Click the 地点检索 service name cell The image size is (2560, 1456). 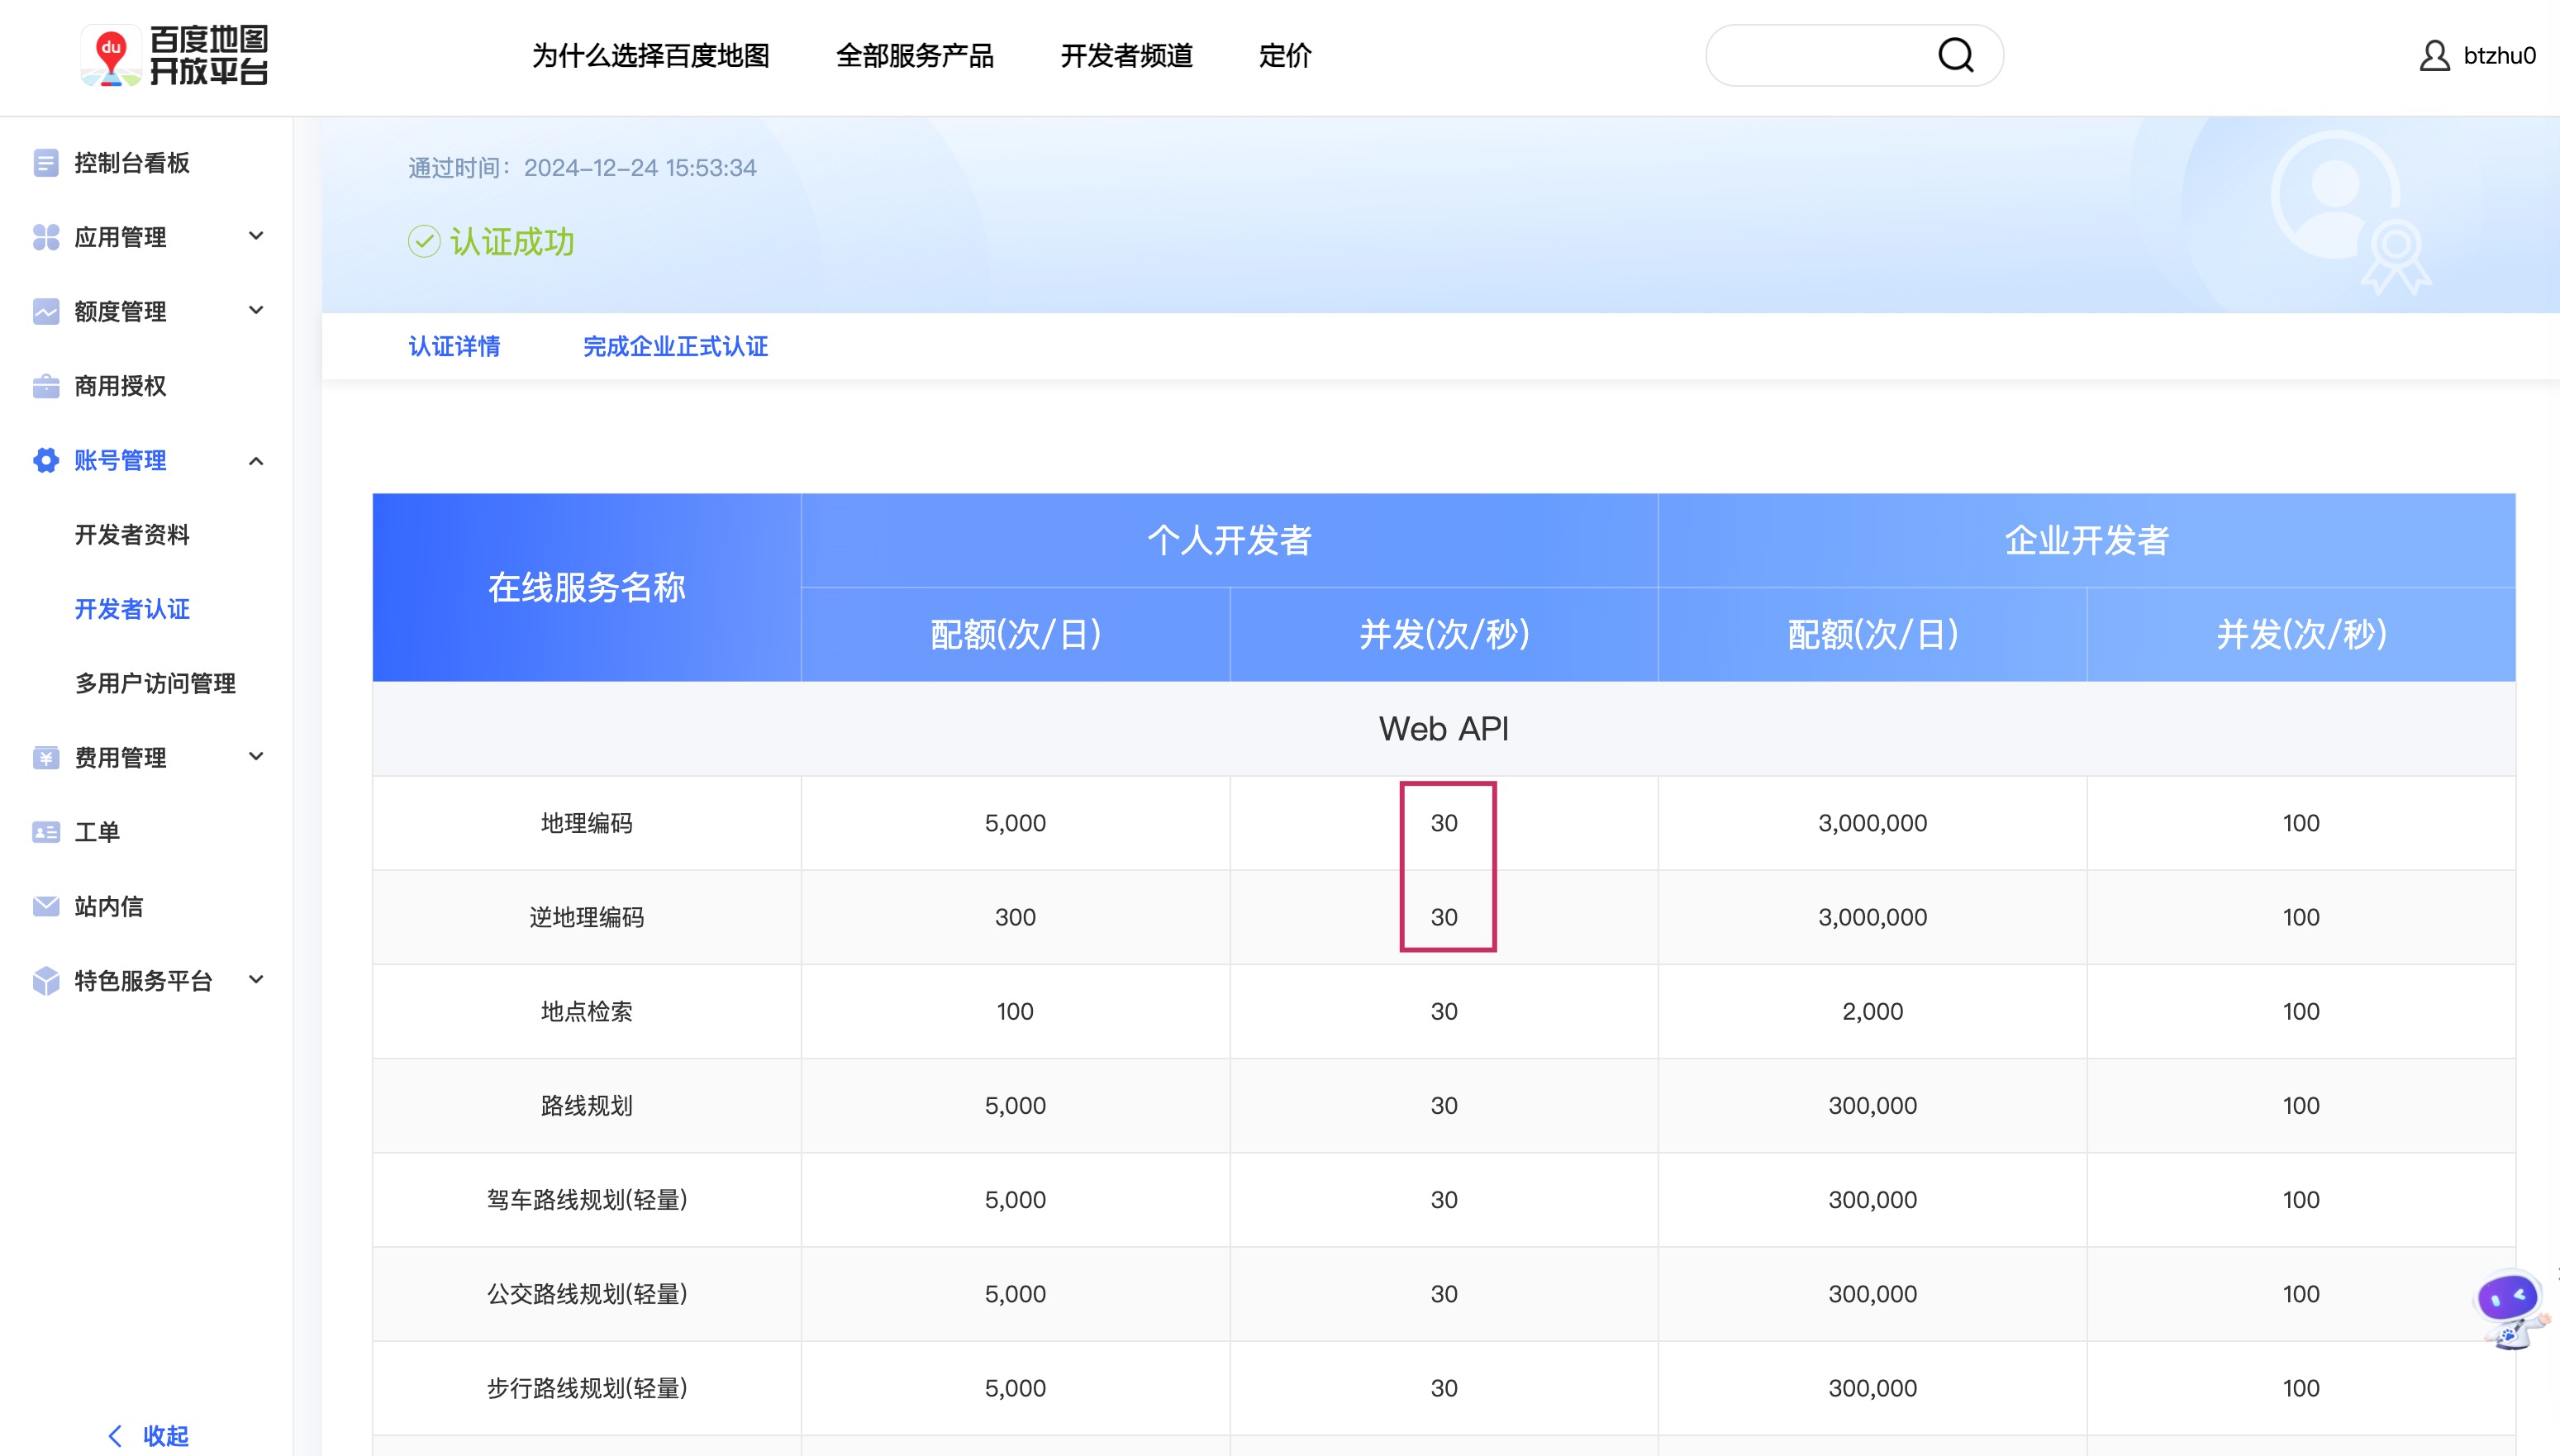[x=587, y=1011]
